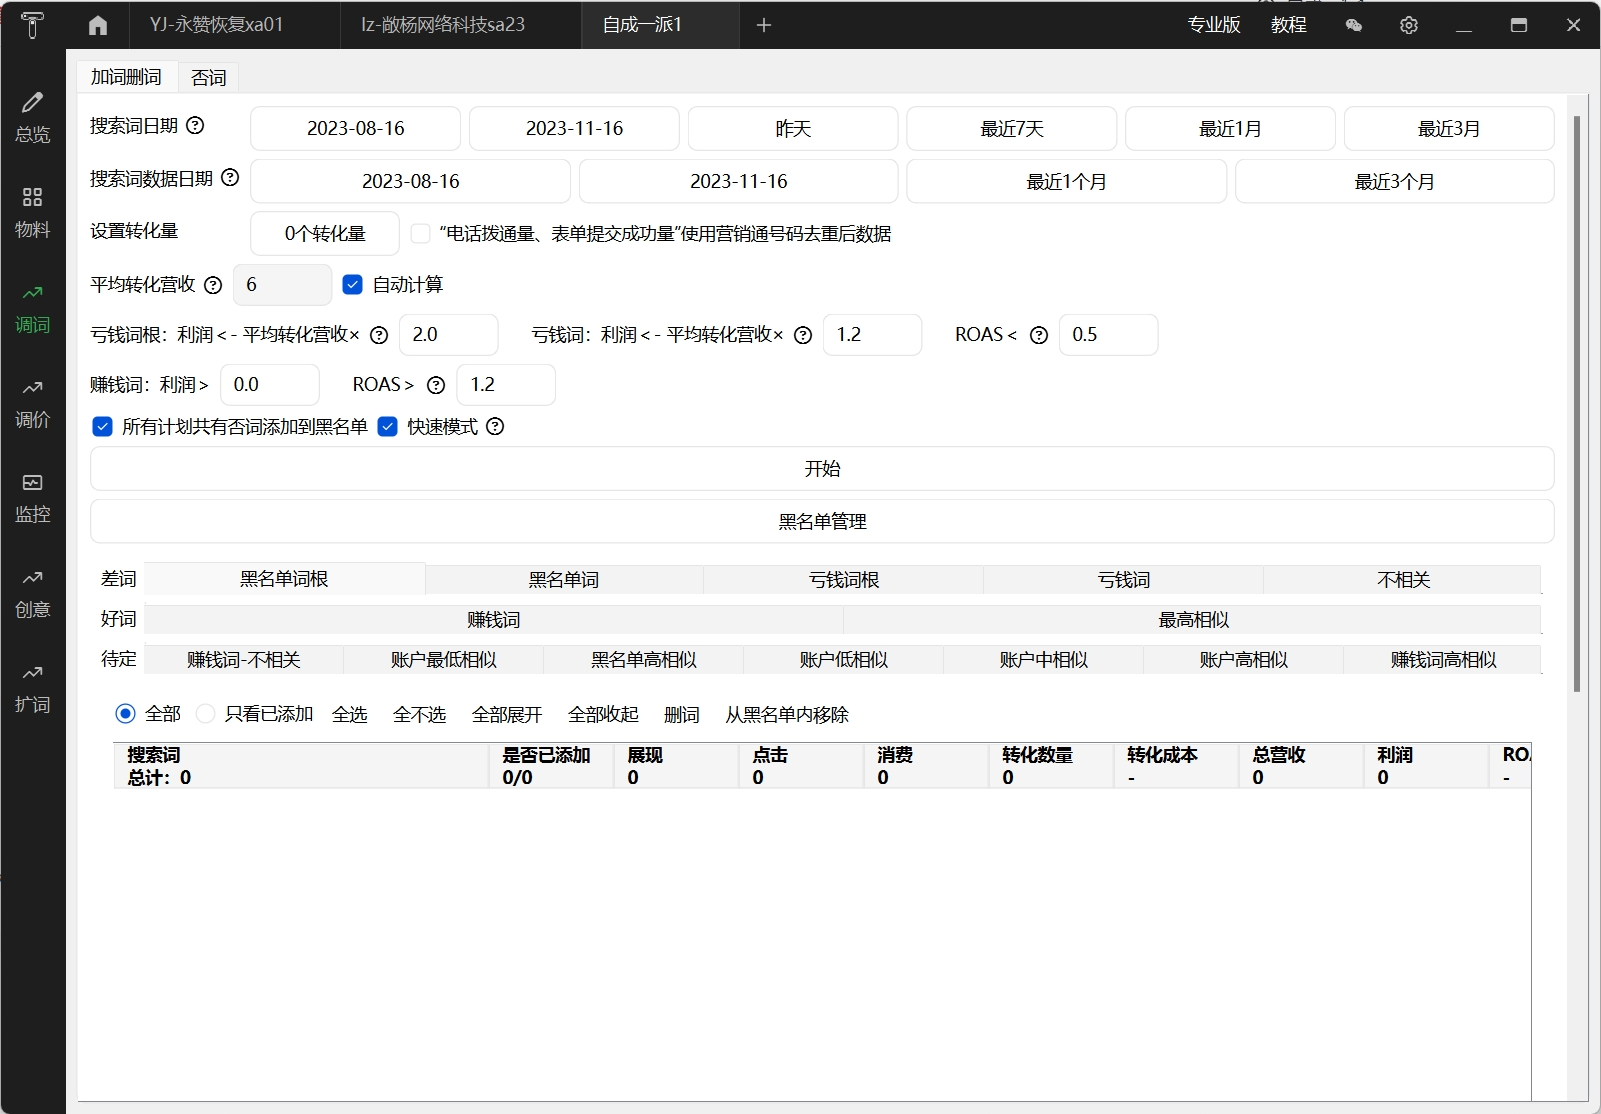The width and height of the screenshot is (1601, 1114).
Task: Toggle the 自动计算 checkbox
Action: click(352, 284)
